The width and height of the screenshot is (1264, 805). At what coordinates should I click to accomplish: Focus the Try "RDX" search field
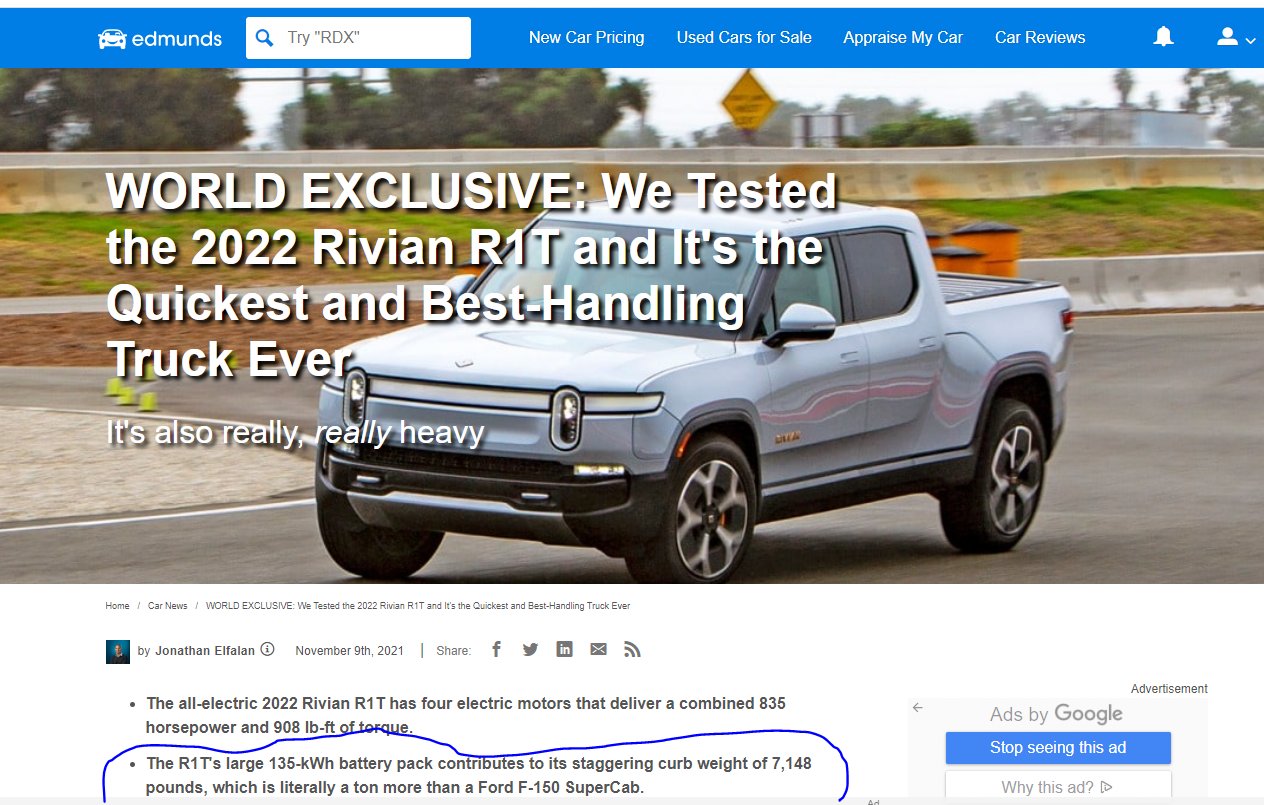click(x=358, y=38)
